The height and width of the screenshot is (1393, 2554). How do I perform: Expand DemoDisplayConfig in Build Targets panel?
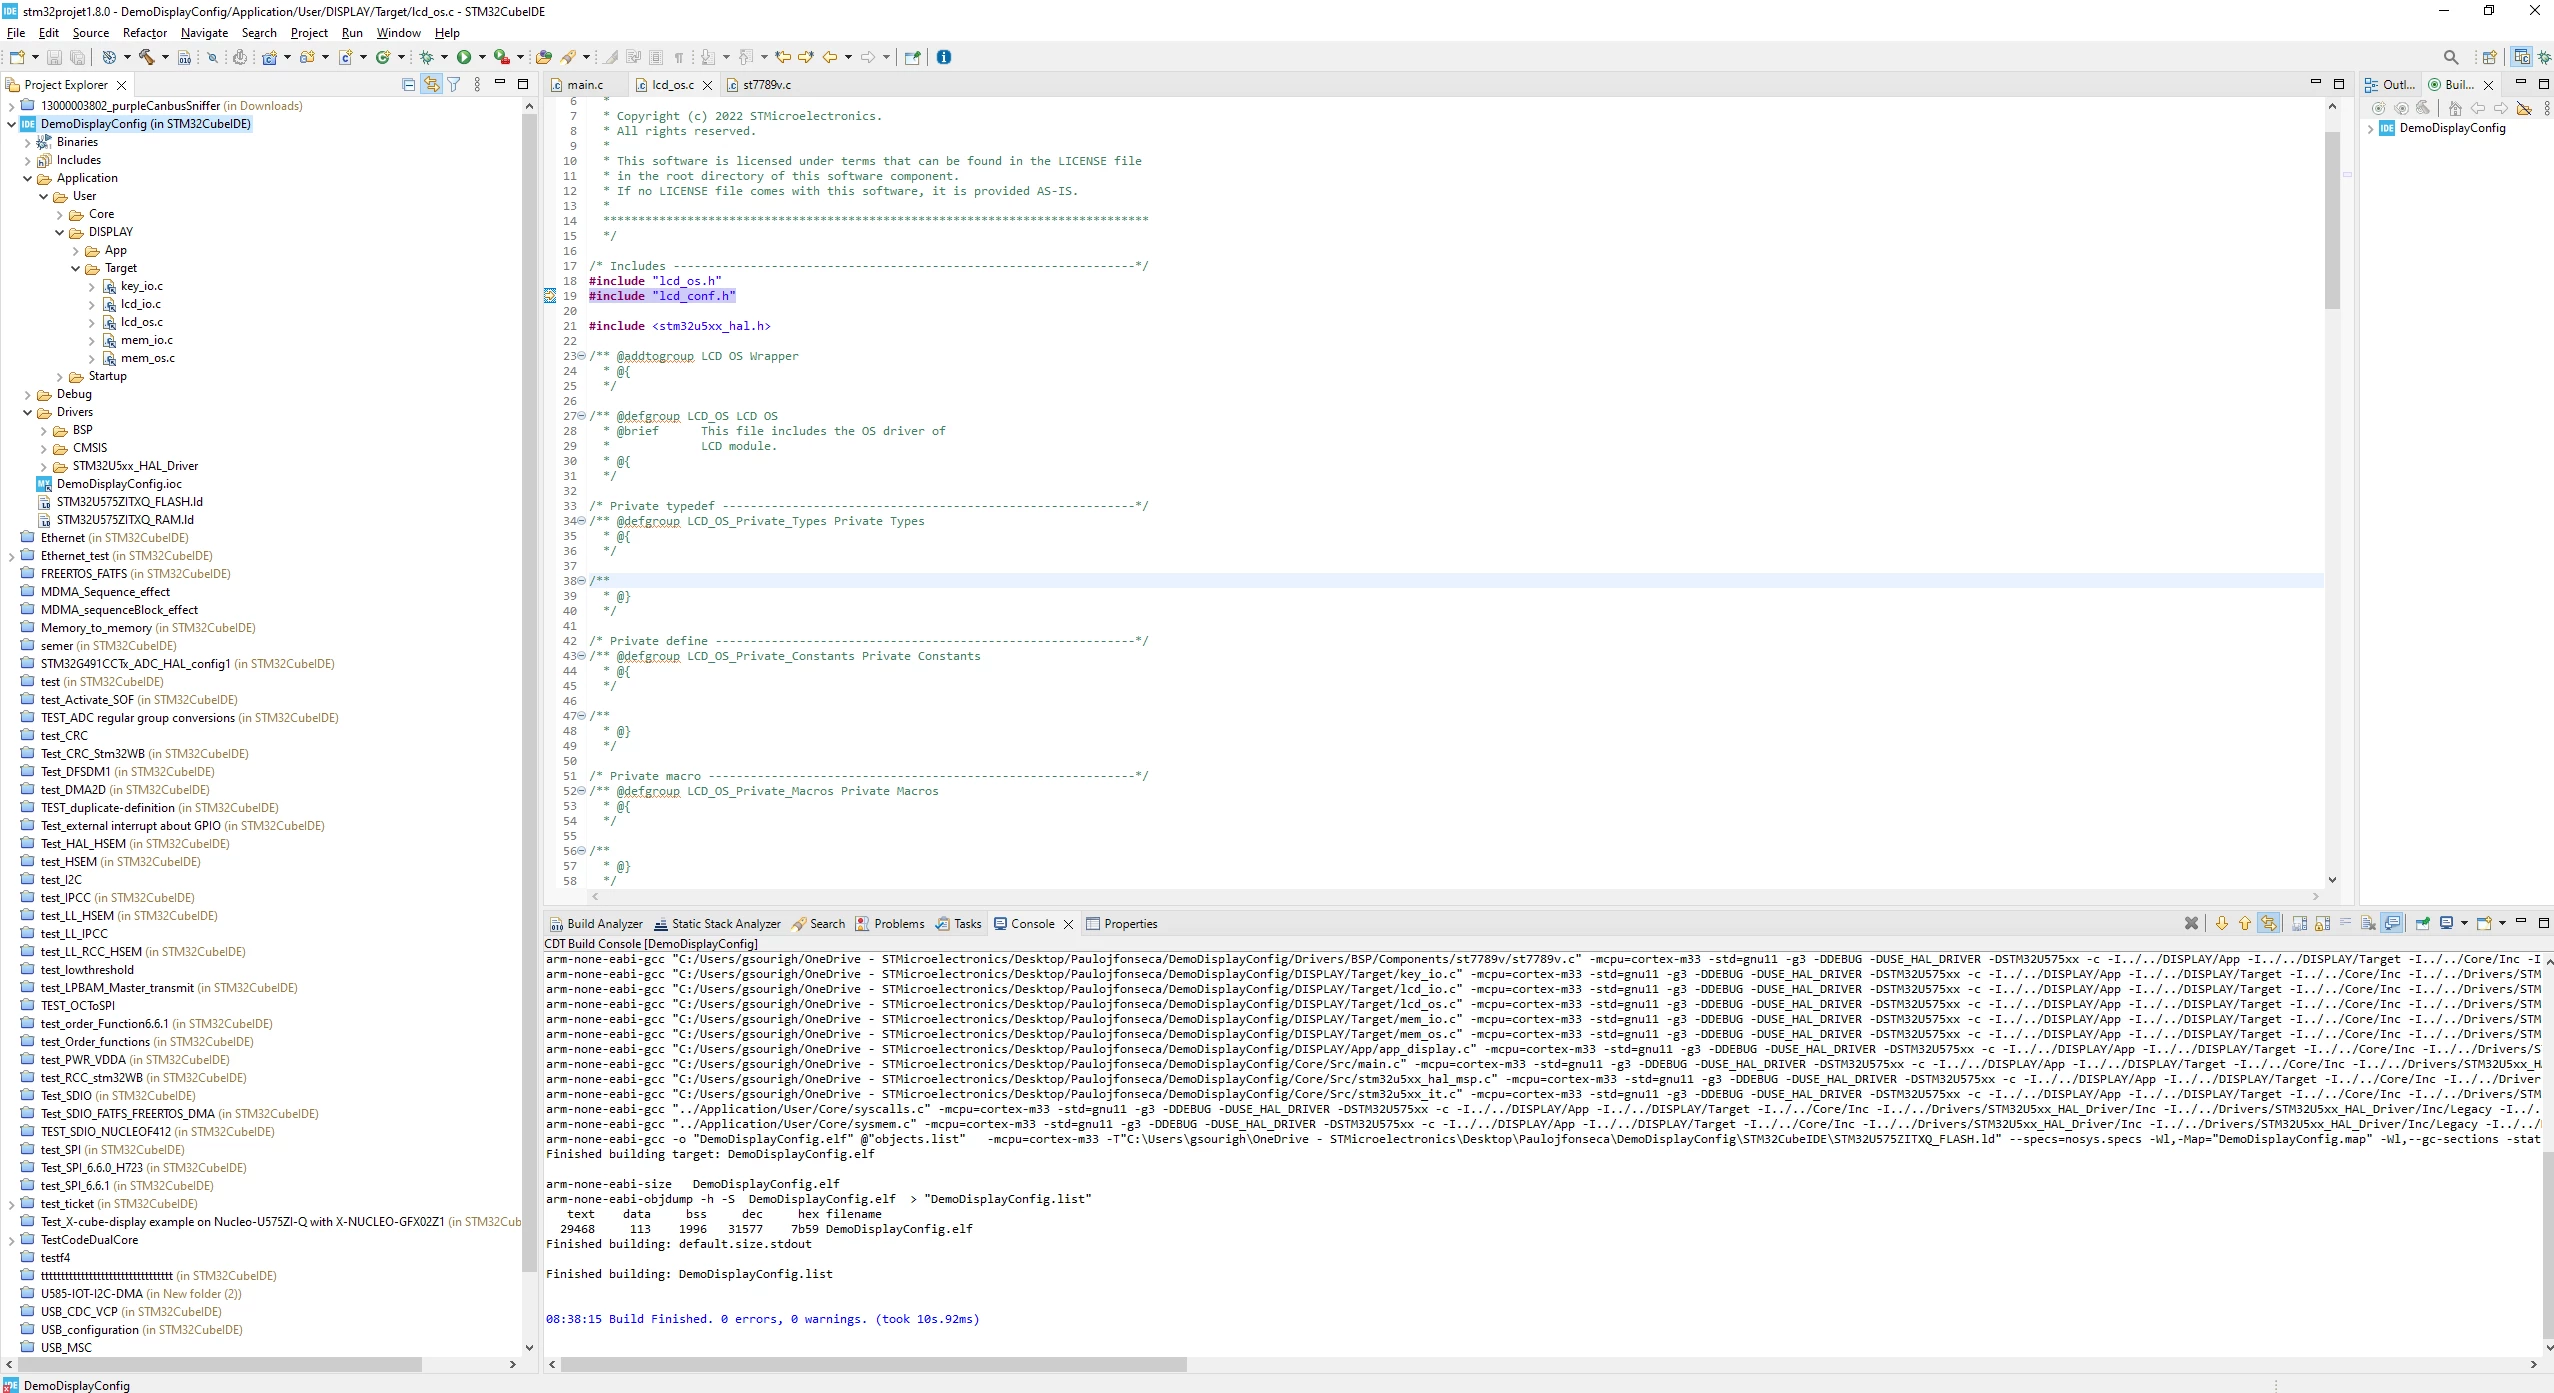tap(2370, 128)
